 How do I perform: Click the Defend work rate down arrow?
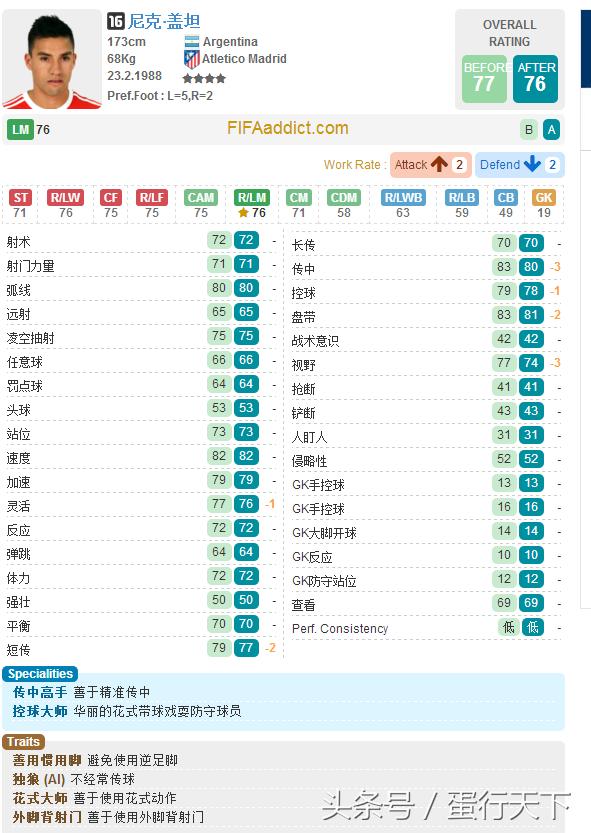coord(532,165)
